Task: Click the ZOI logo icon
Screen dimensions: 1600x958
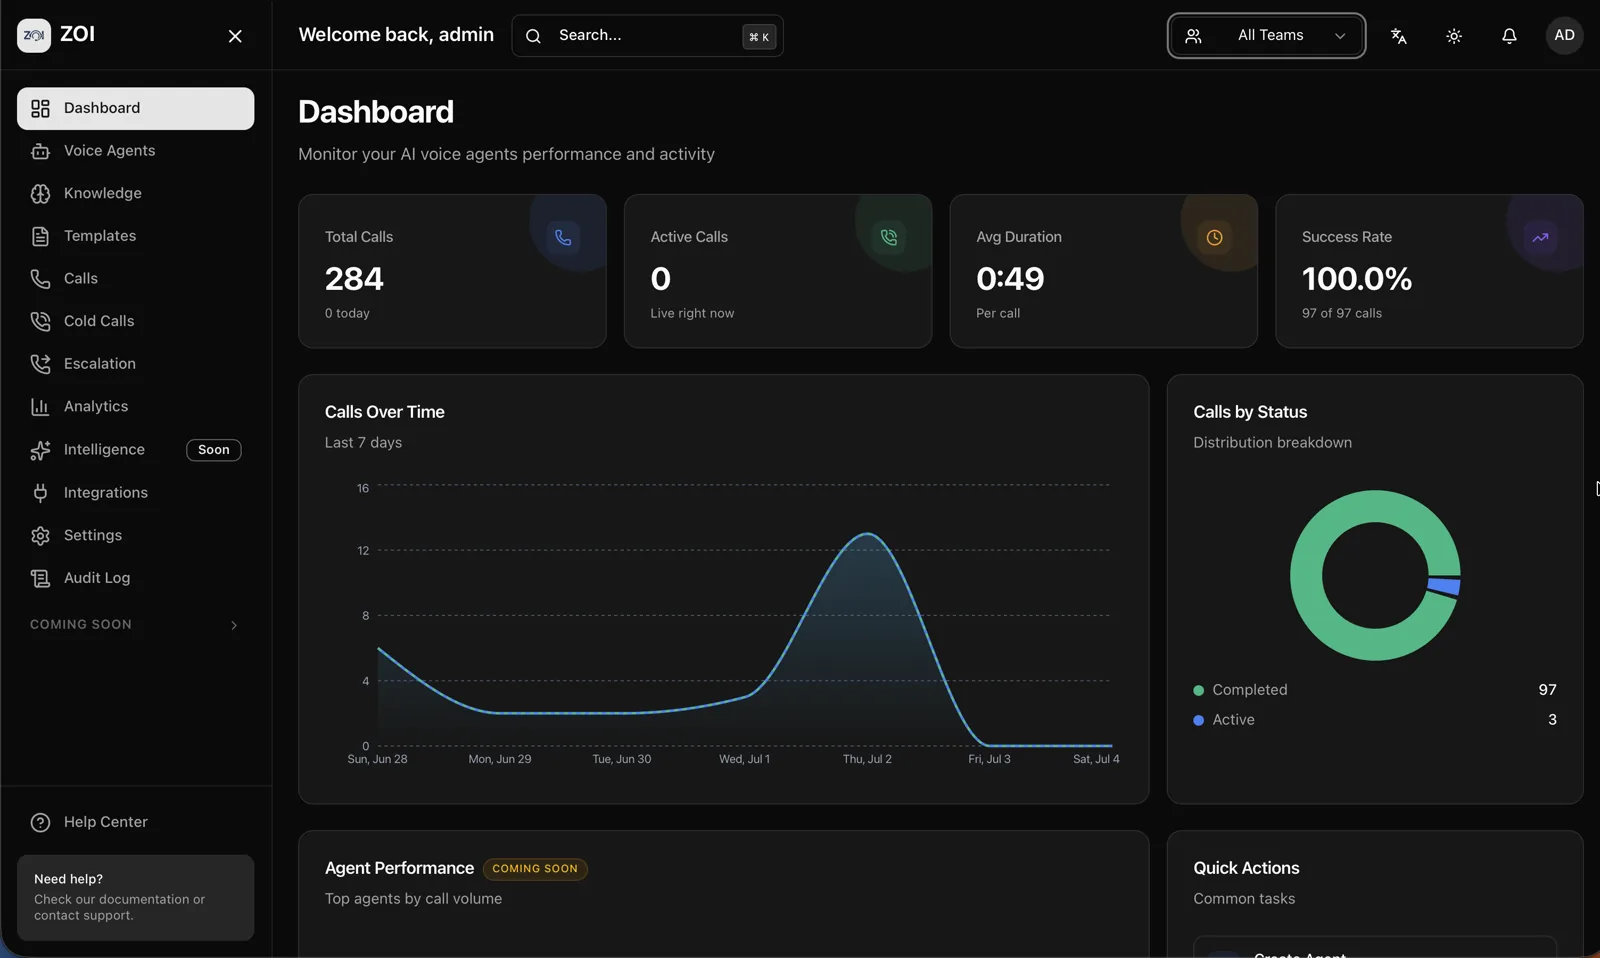Action: (x=34, y=35)
